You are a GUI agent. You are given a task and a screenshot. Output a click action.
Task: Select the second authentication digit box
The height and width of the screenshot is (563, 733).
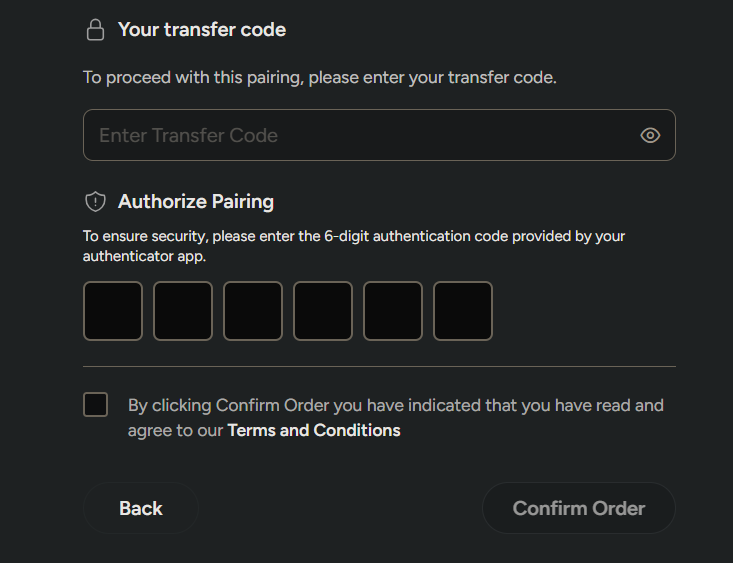click(183, 311)
